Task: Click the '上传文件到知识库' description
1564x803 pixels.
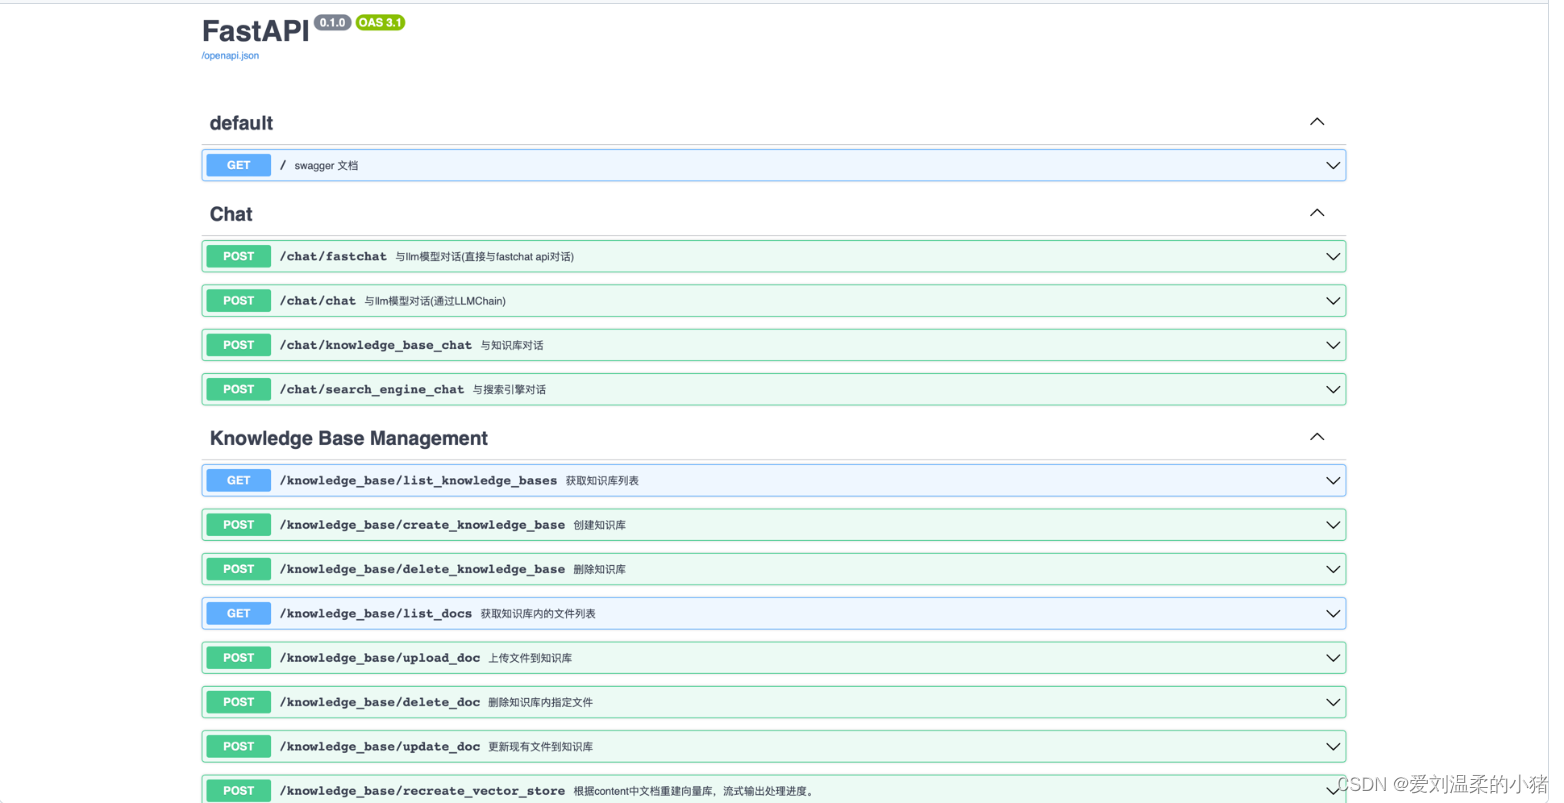Action: [x=530, y=658]
